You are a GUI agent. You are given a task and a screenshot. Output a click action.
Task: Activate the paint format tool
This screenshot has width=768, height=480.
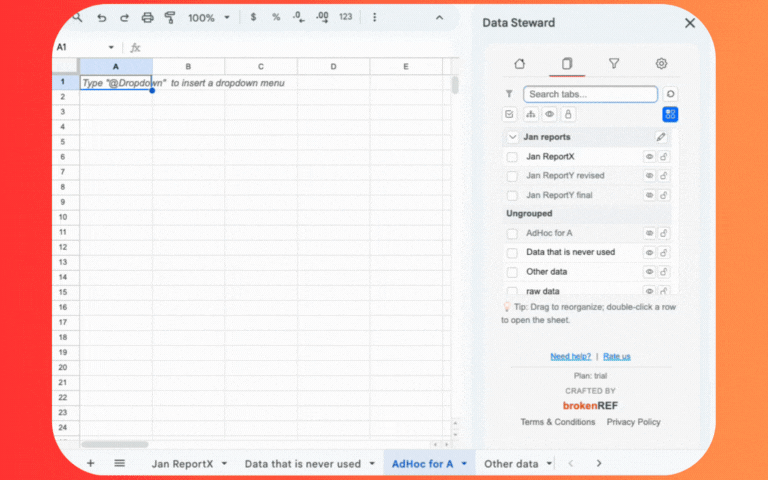(x=170, y=18)
